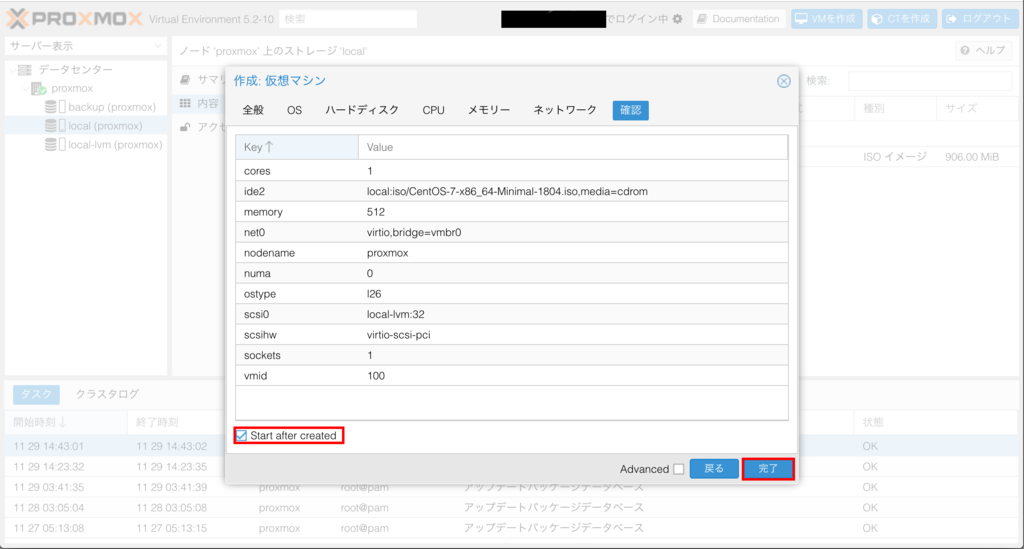
Task: Sort by the Value column header
Action: pos(573,147)
